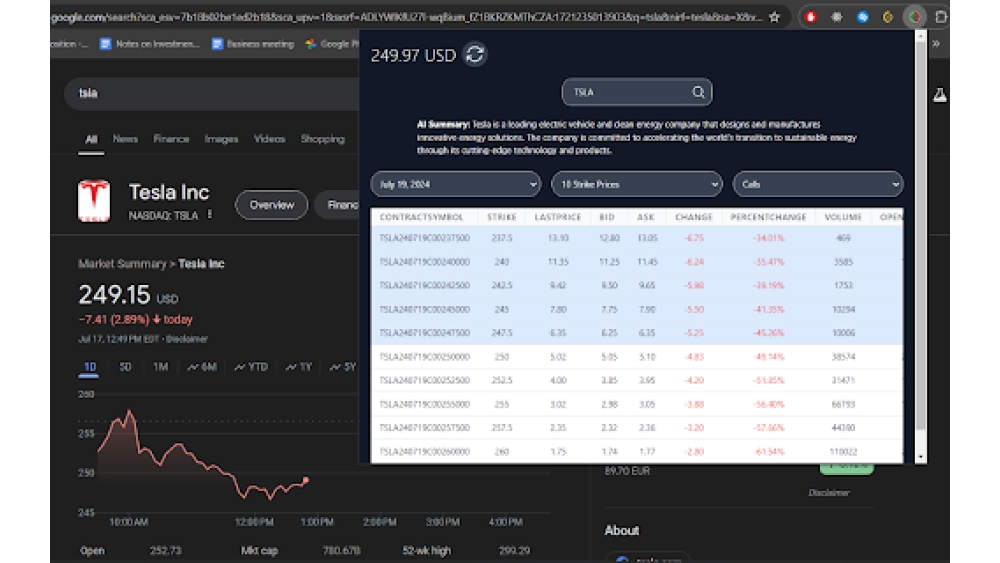Switch to the Finance search tab

click(x=171, y=139)
